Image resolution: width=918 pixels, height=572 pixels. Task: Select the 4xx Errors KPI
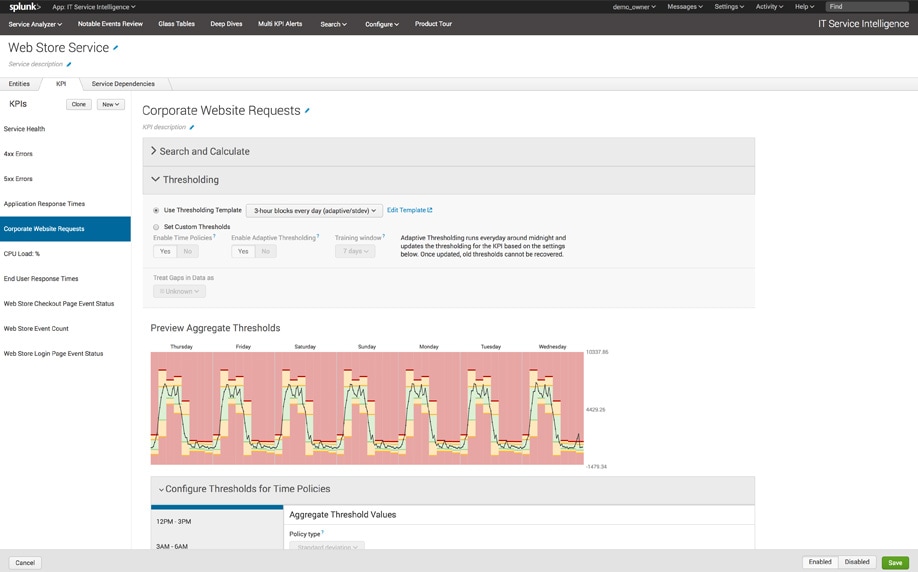65,154
